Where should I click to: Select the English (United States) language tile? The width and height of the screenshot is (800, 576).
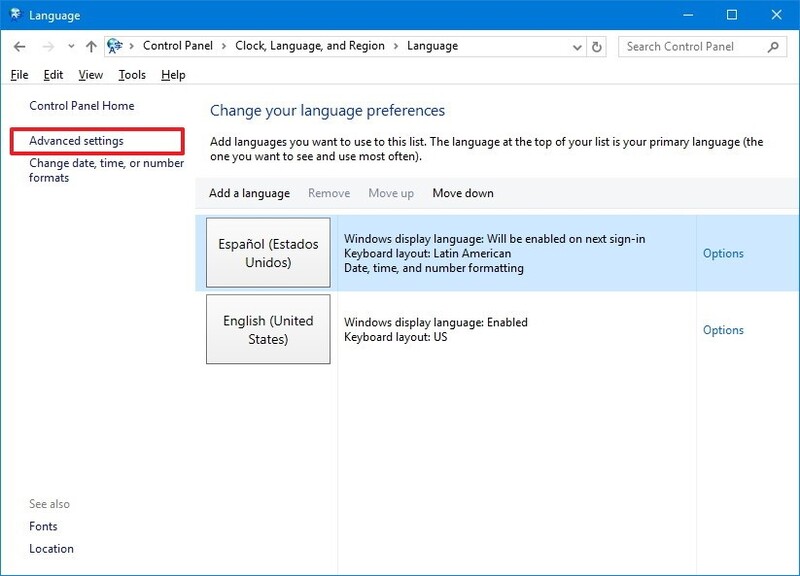[268, 329]
